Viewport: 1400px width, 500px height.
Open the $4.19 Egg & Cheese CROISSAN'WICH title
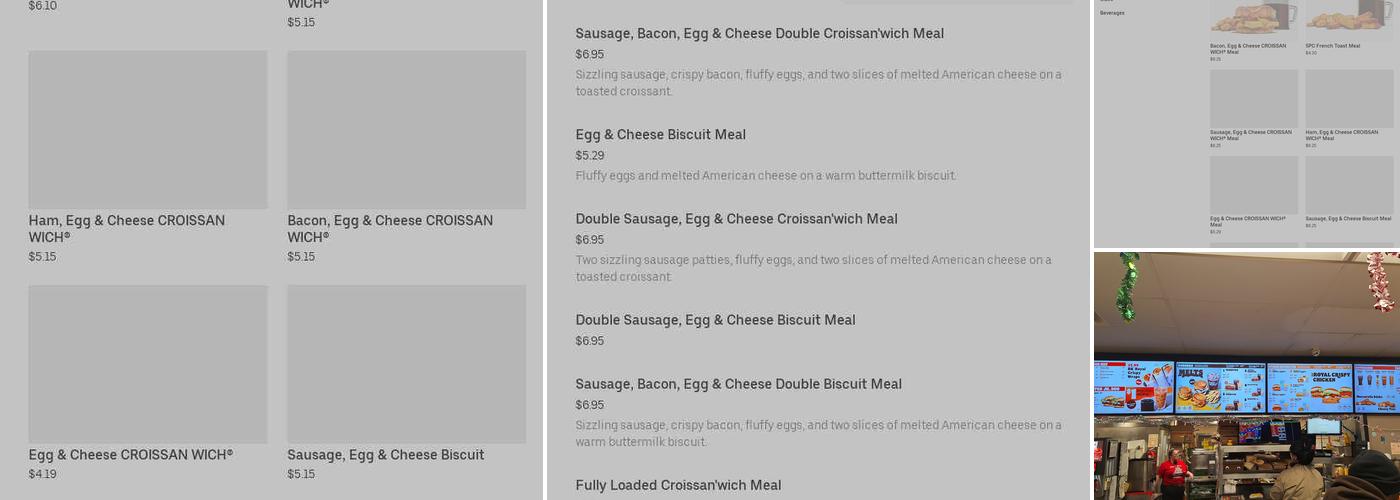click(x=131, y=455)
